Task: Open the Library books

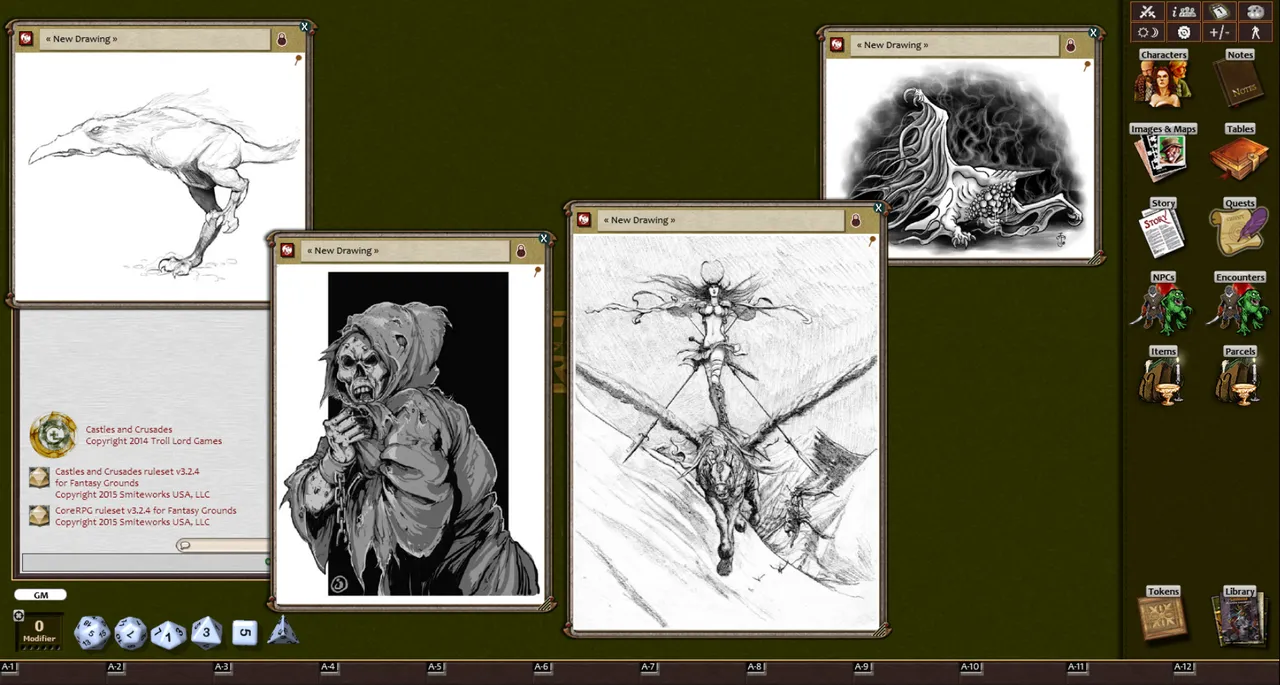Action: 1239,617
